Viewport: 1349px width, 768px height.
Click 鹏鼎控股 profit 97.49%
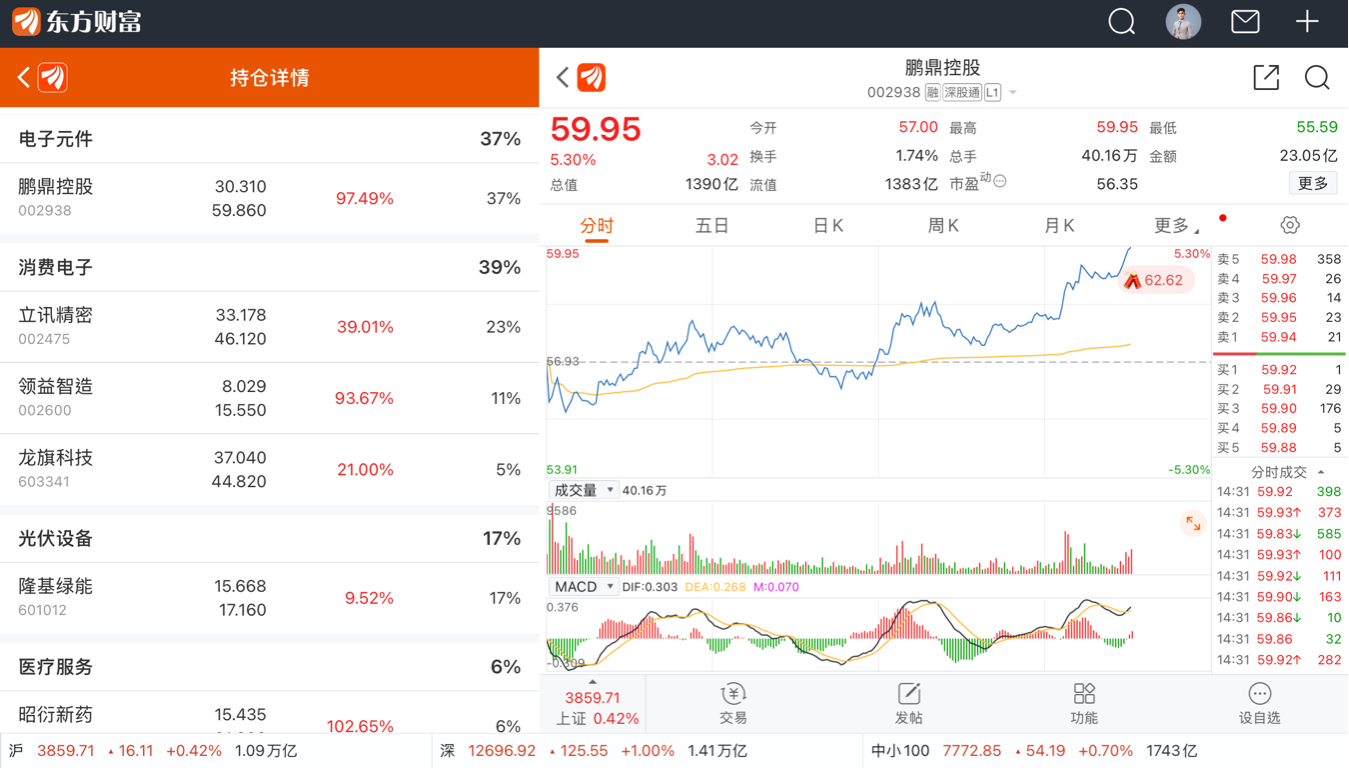pos(364,199)
